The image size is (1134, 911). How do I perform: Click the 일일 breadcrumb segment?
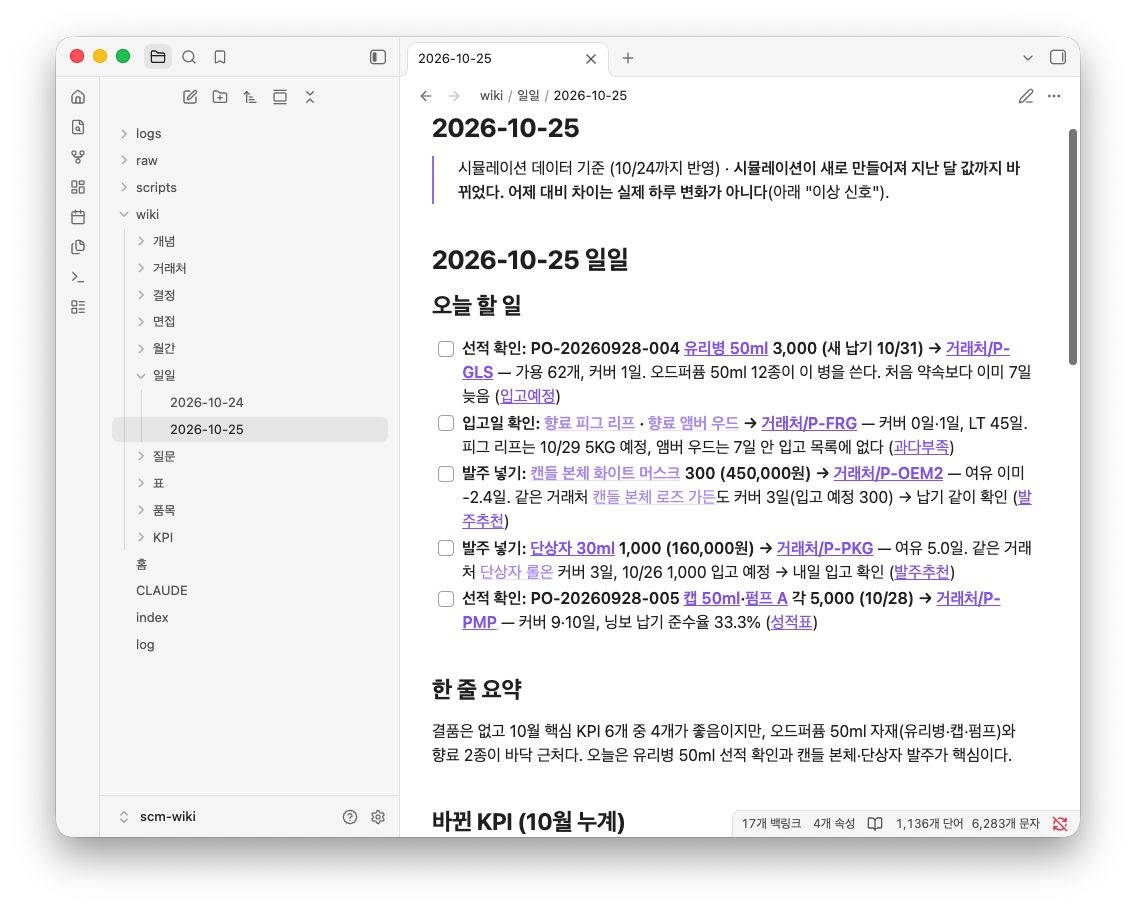pos(528,96)
